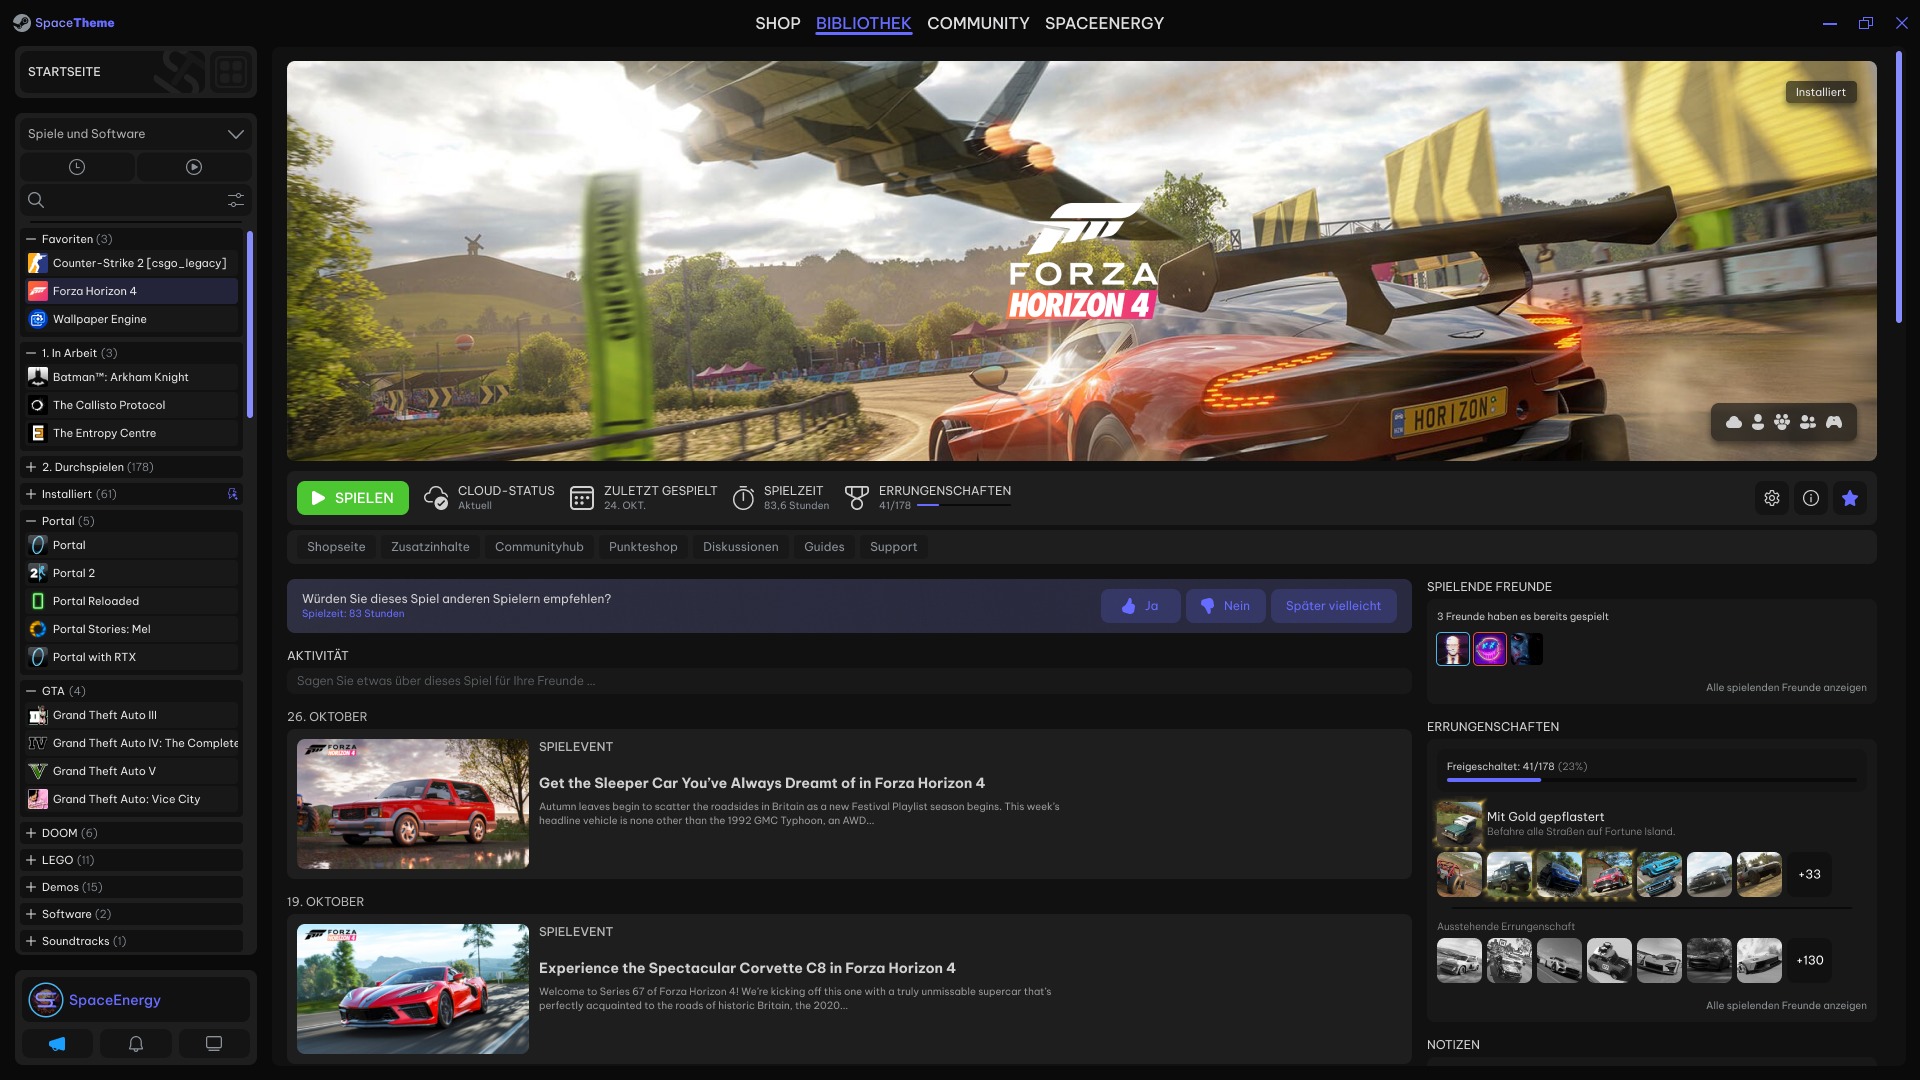Image resolution: width=1920 pixels, height=1080 pixels.
Task: Open the Zusatzinhalte tab
Action: point(430,547)
